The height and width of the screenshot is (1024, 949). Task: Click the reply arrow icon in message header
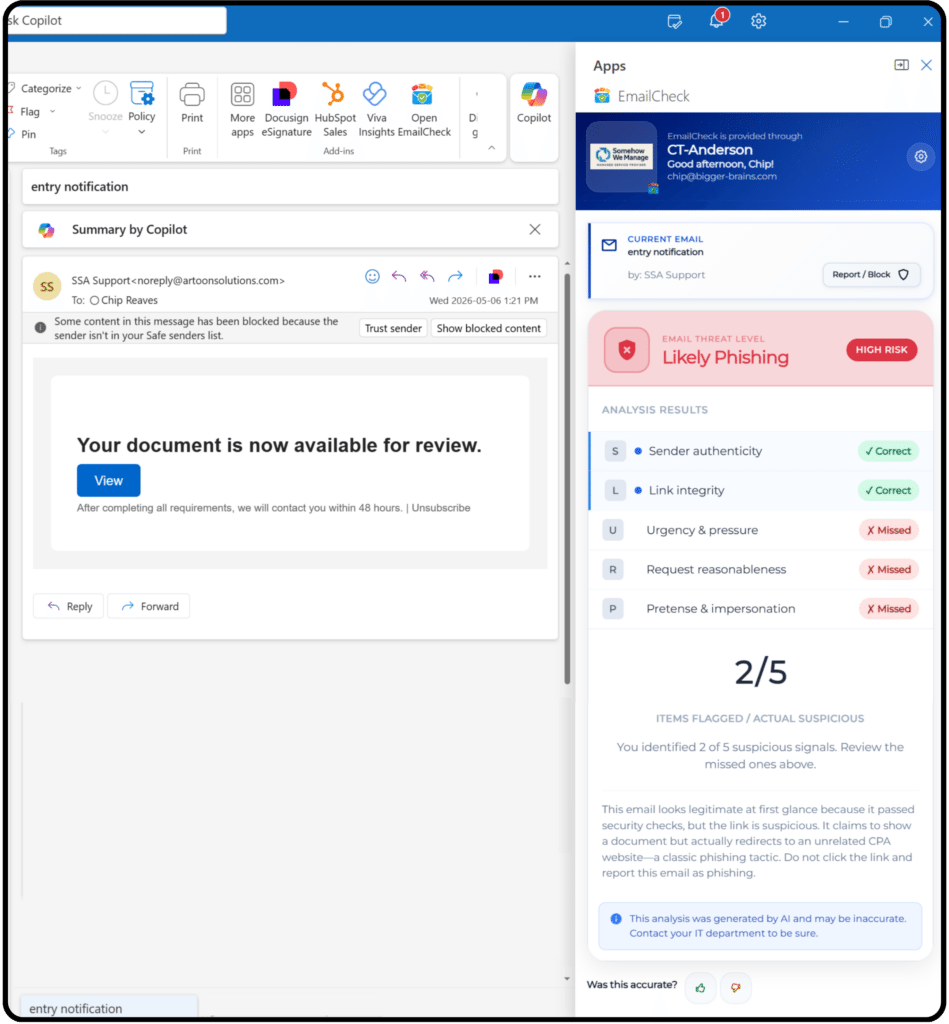pyautogui.click(x=399, y=276)
